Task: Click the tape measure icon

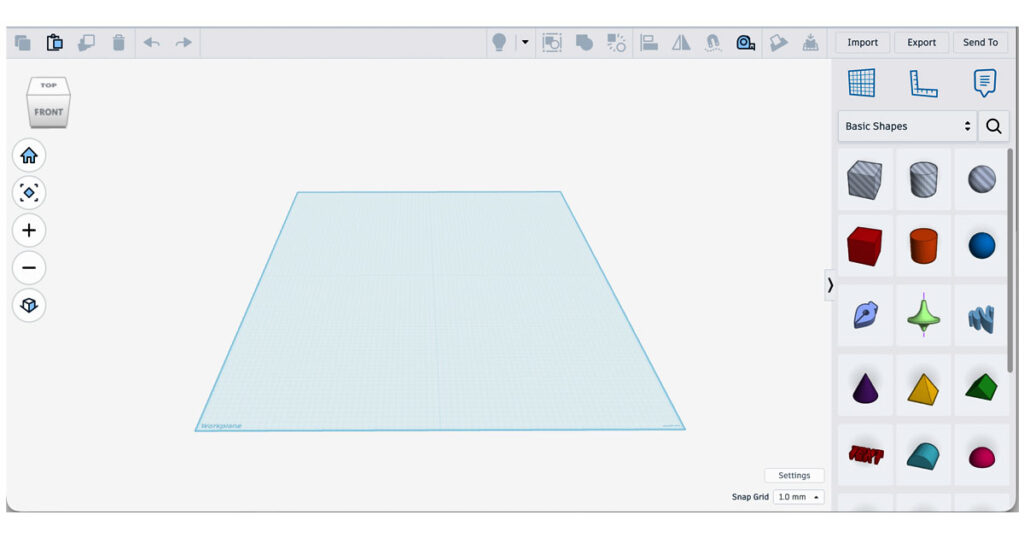Action: [x=746, y=43]
